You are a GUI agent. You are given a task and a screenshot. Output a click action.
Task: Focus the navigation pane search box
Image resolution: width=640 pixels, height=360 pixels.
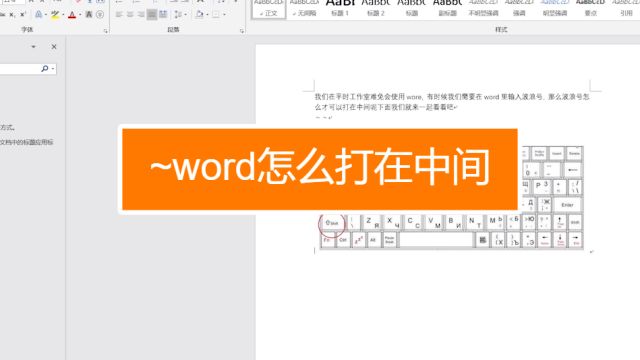[x=19, y=69]
